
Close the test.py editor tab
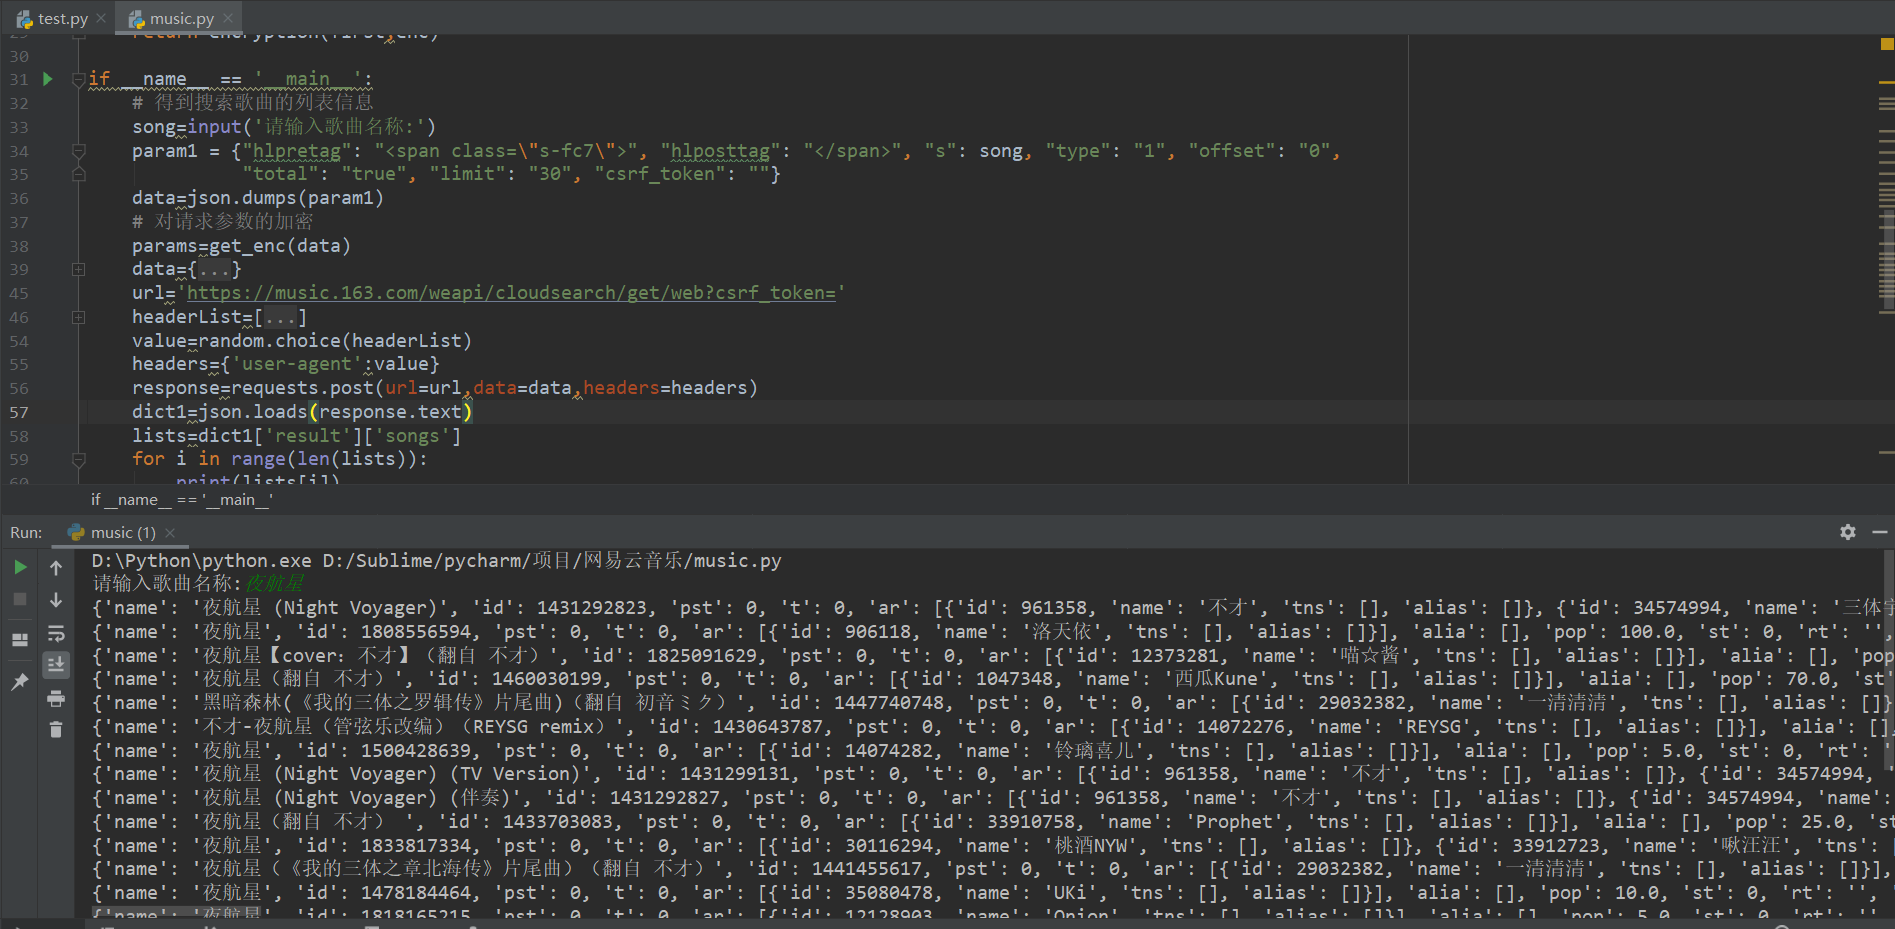click(x=101, y=18)
